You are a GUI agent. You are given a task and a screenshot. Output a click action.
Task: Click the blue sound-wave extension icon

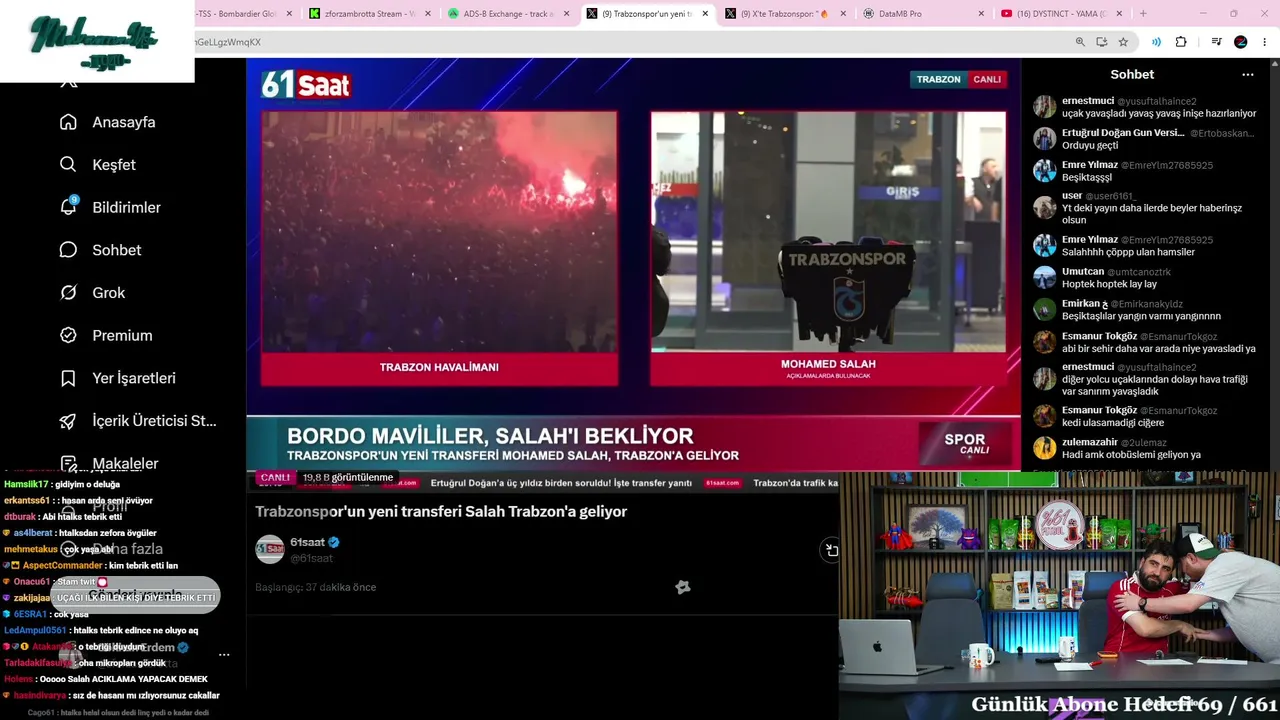tap(1156, 42)
